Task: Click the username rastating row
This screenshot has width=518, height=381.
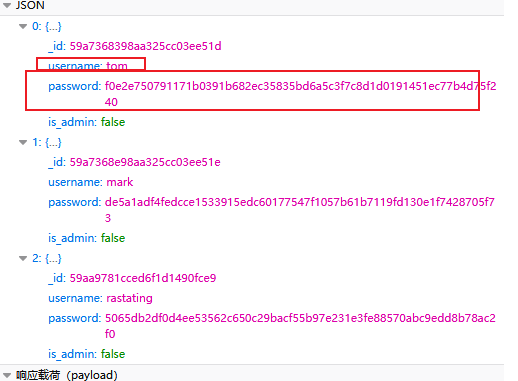Action: coord(100,298)
